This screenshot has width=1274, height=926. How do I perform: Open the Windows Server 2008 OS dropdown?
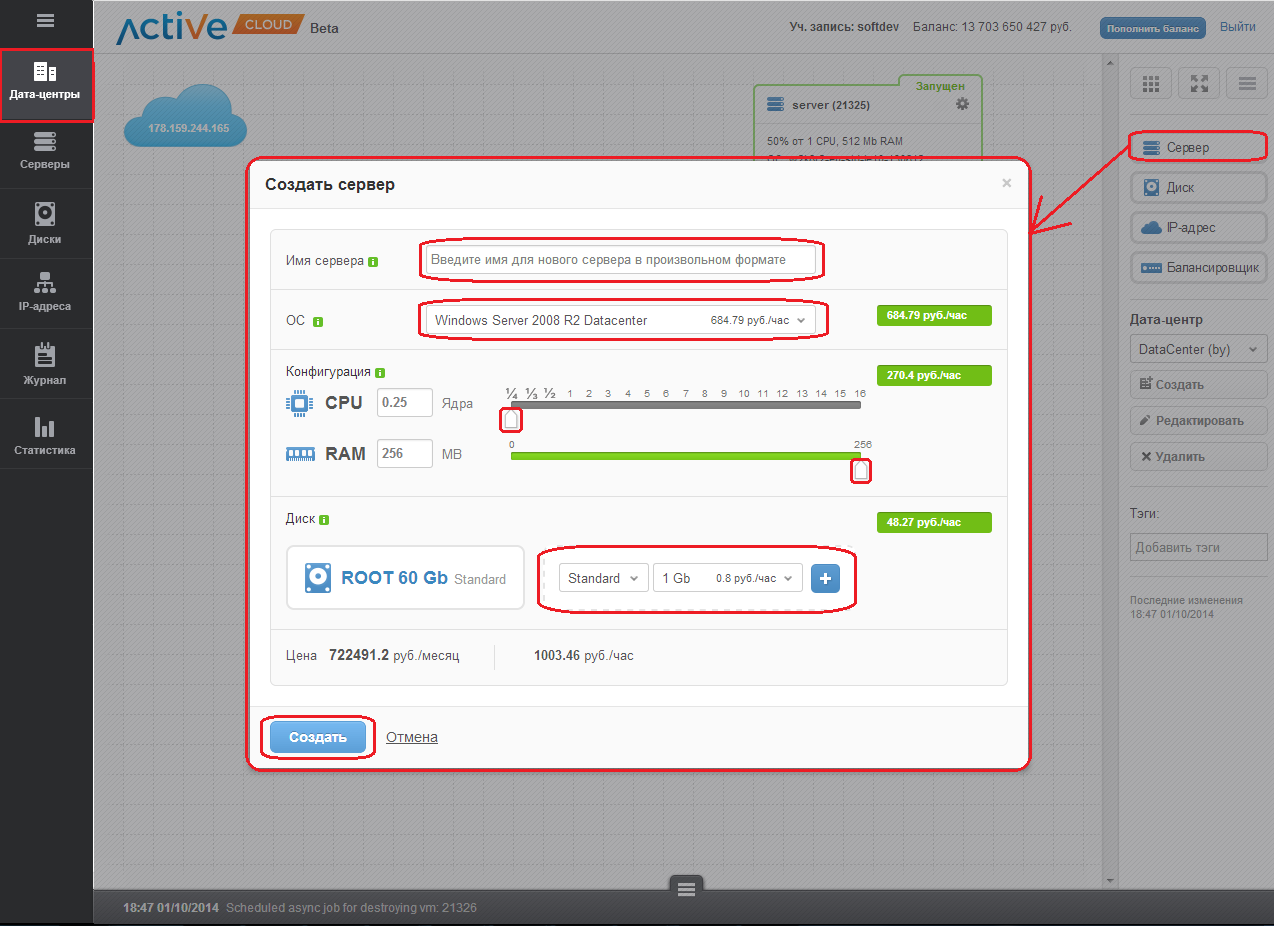620,320
